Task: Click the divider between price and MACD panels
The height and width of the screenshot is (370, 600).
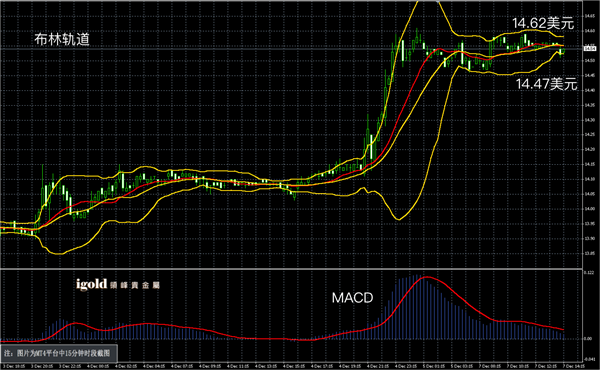Action: 292,269
